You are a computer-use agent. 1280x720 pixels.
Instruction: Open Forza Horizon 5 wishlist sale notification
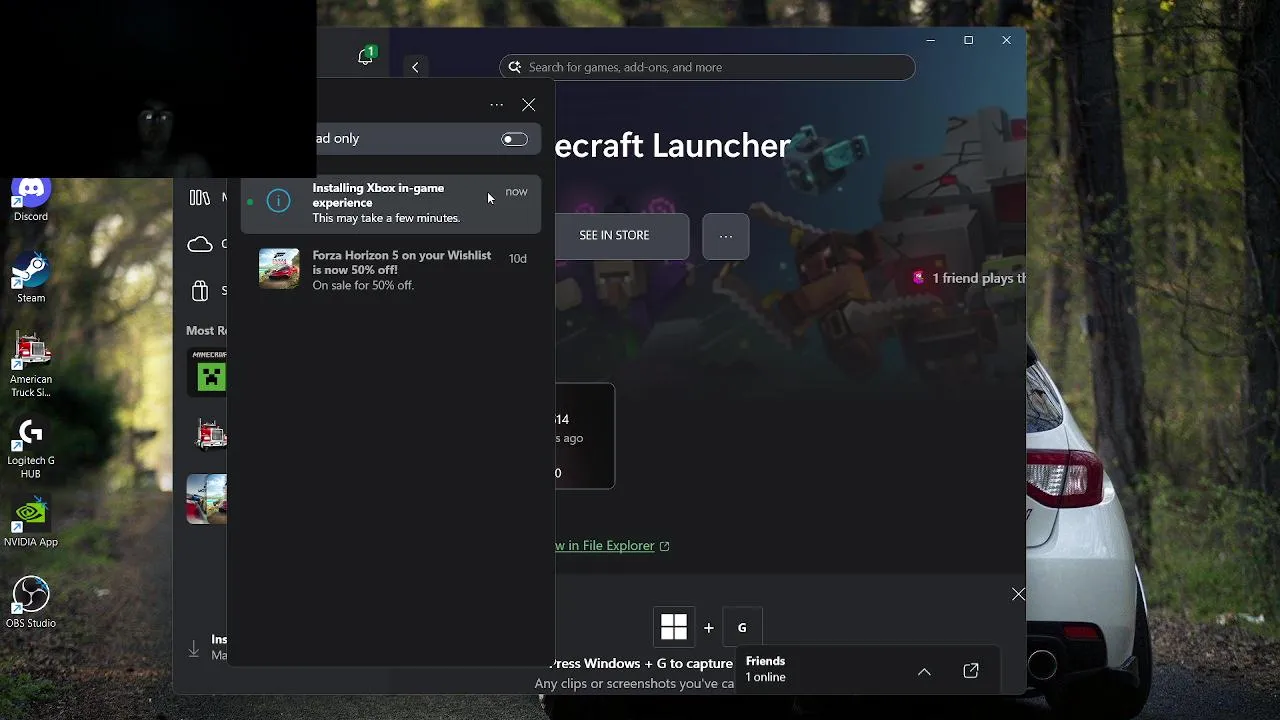coord(391,270)
